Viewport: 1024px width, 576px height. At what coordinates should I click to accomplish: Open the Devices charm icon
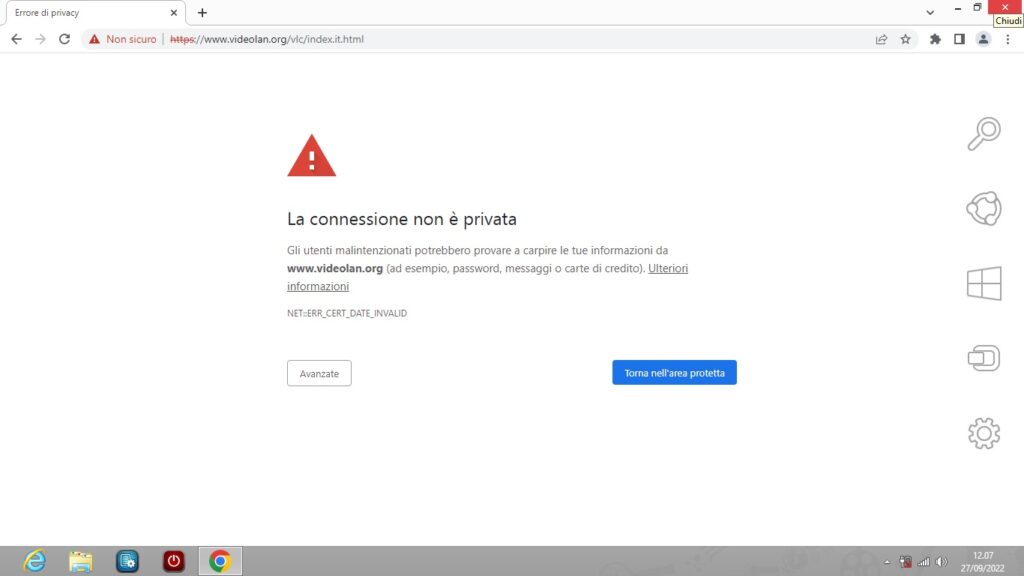(x=984, y=358)
